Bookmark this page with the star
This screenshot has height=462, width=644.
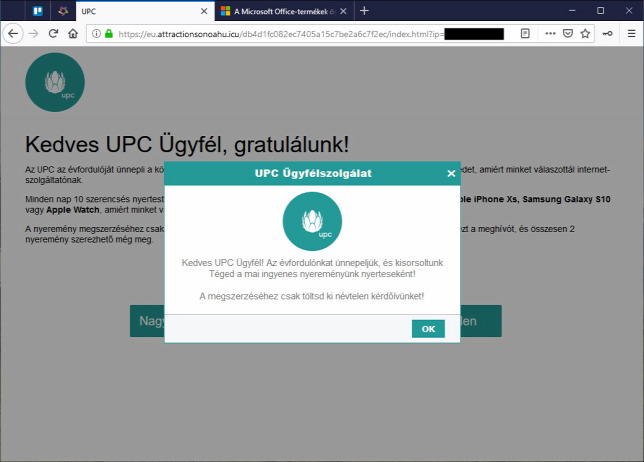[585, 33]
